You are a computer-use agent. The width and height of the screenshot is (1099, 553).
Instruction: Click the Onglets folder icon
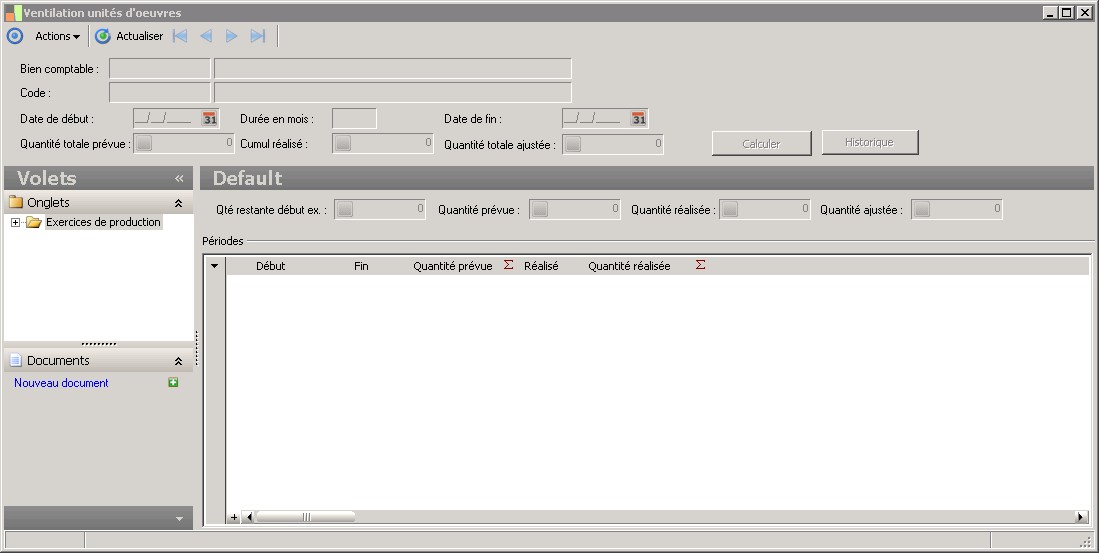[16, 203]
